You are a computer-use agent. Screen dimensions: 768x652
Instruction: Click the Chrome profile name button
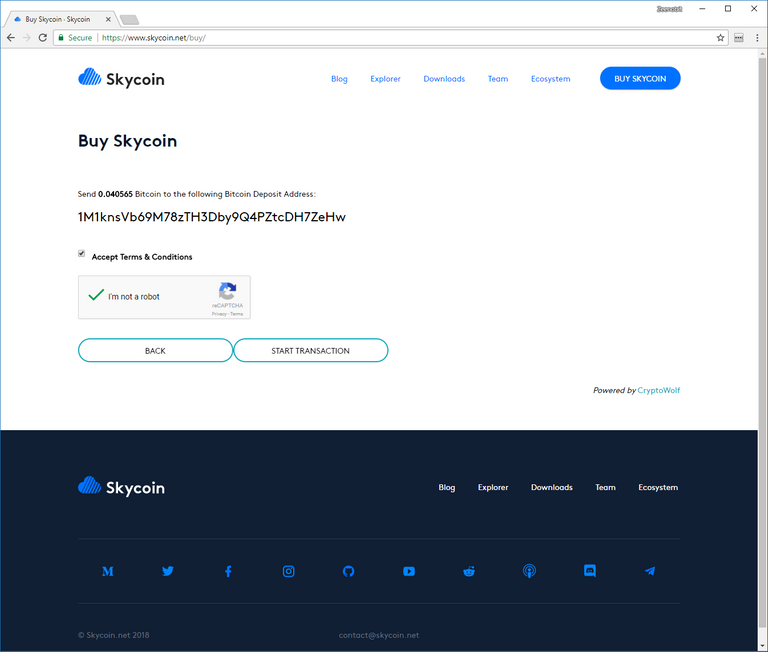tap(669, 9)
